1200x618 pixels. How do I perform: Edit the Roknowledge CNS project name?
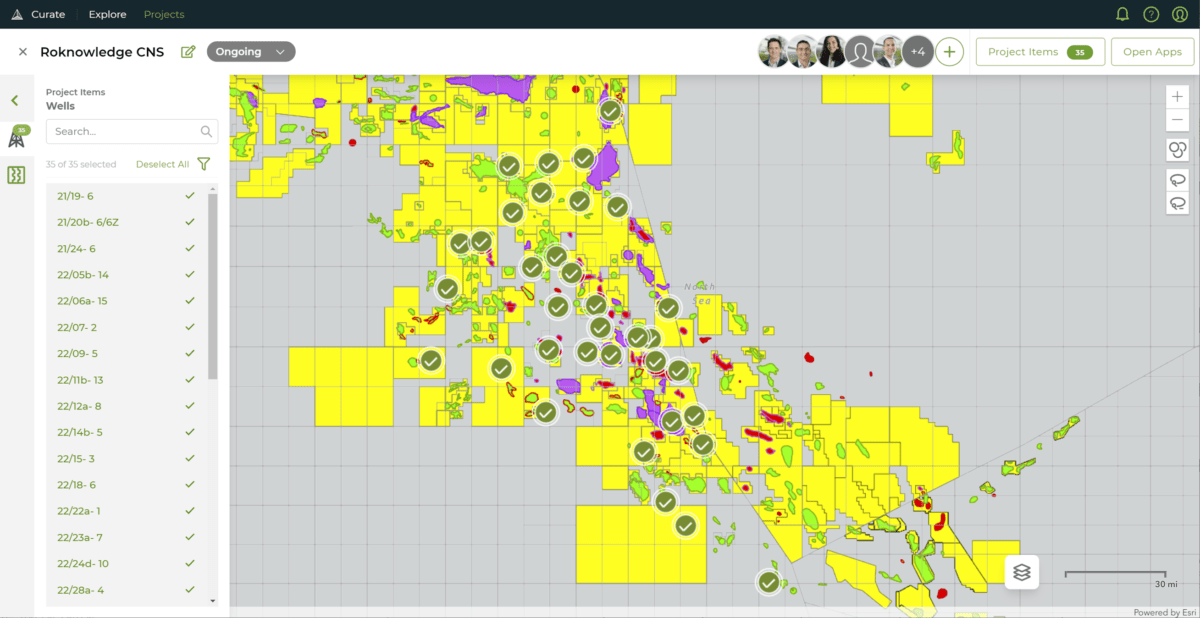tap(188, 52)
